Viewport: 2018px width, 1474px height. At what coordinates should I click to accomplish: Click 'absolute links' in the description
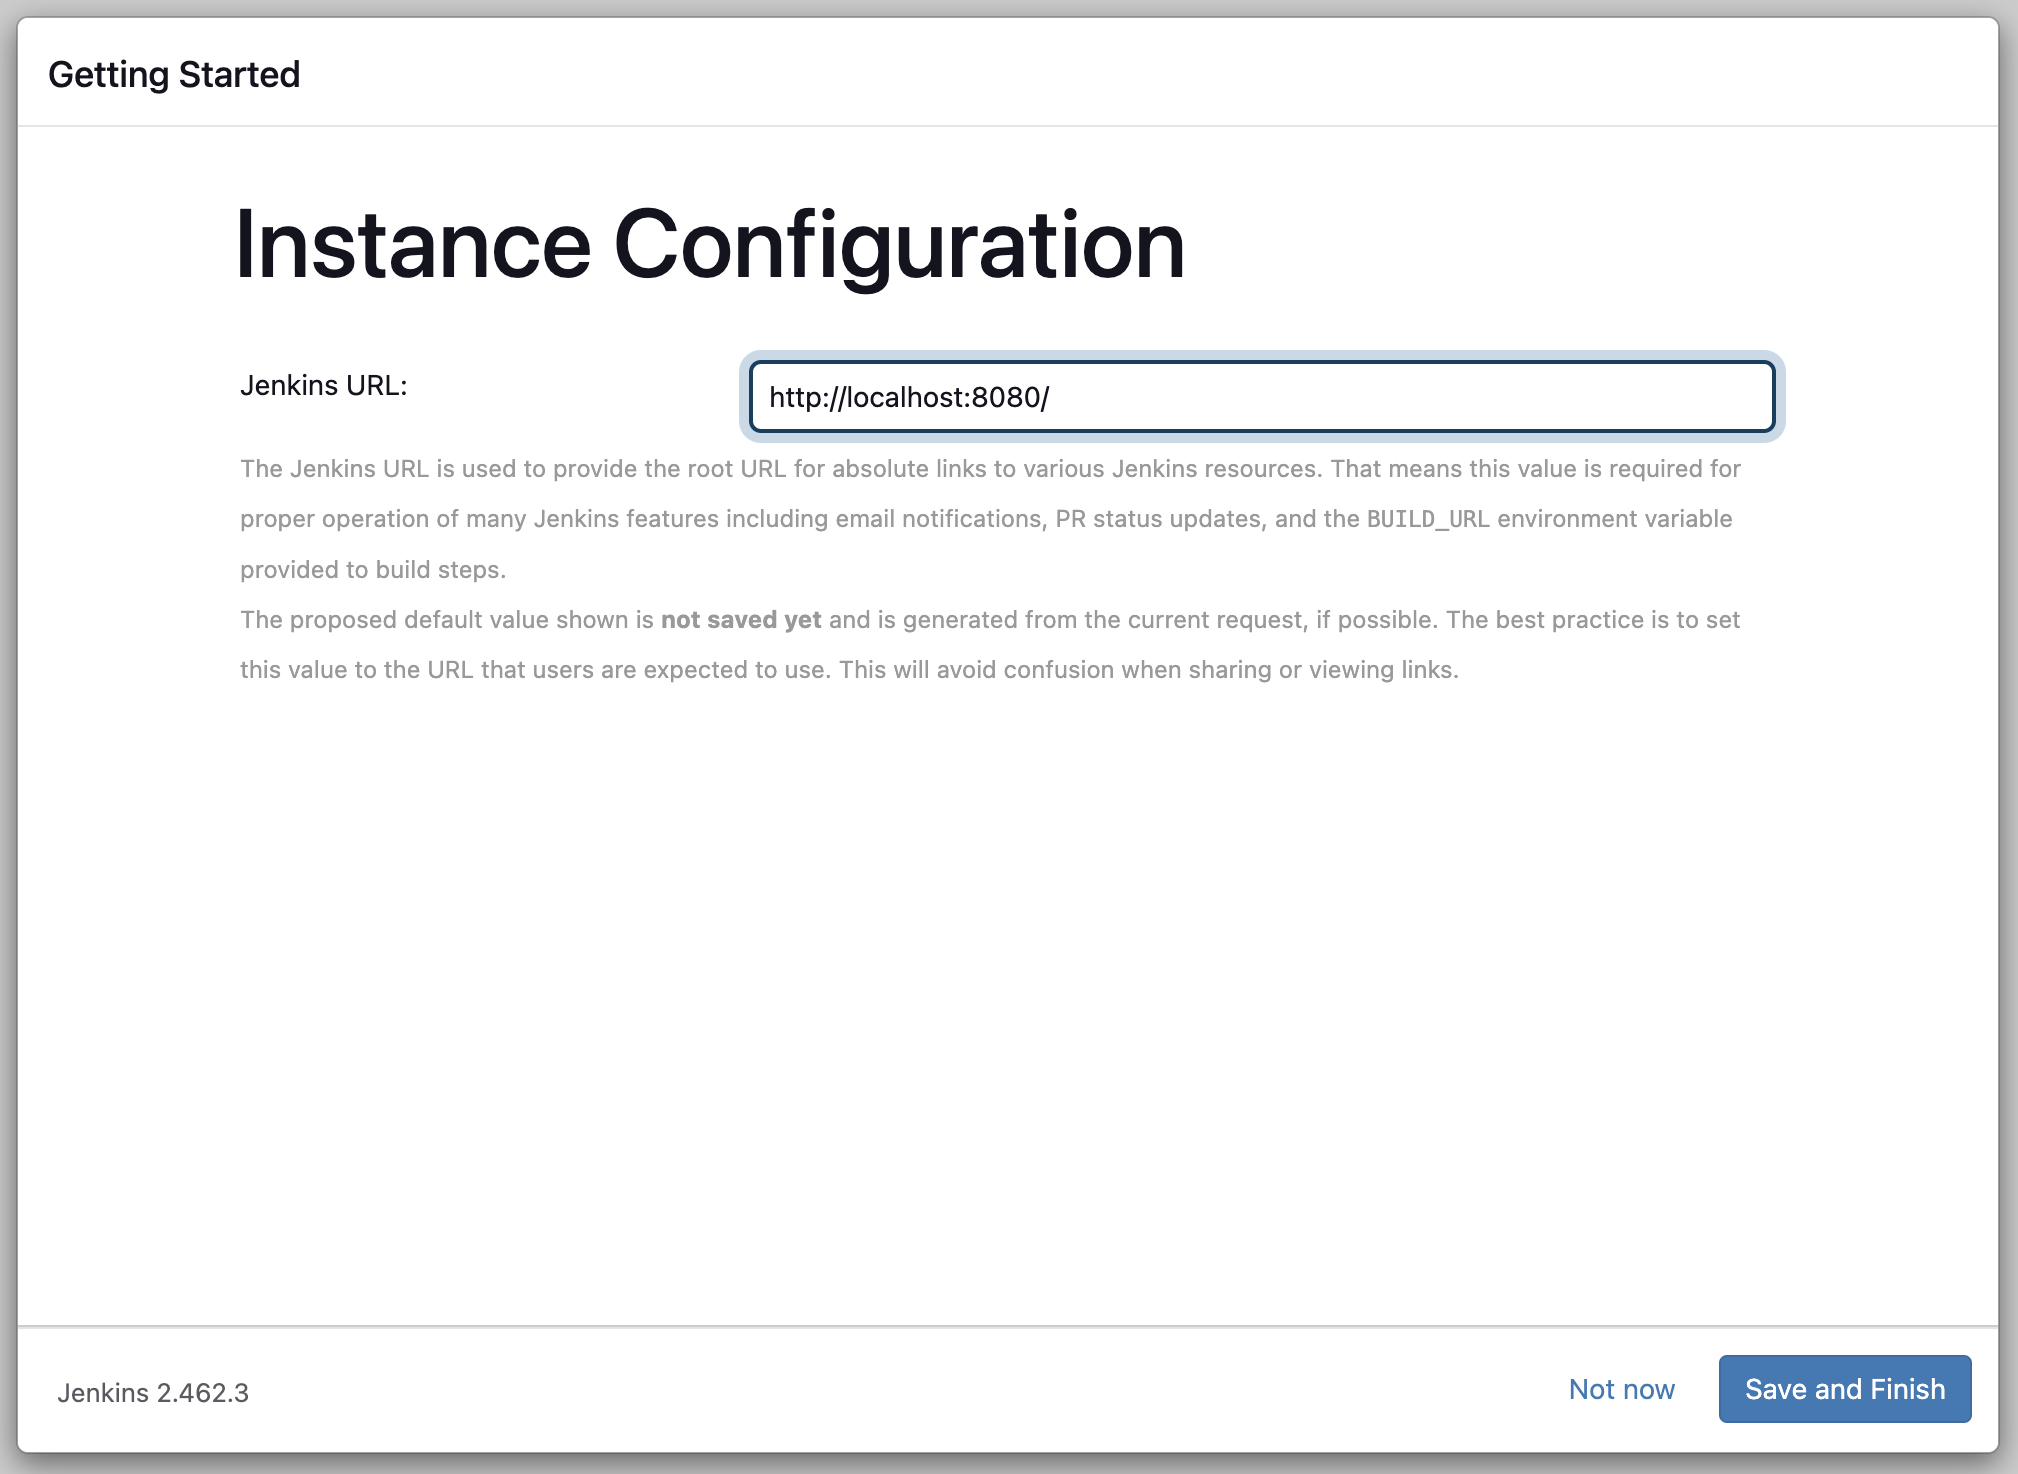coord(909,469)
